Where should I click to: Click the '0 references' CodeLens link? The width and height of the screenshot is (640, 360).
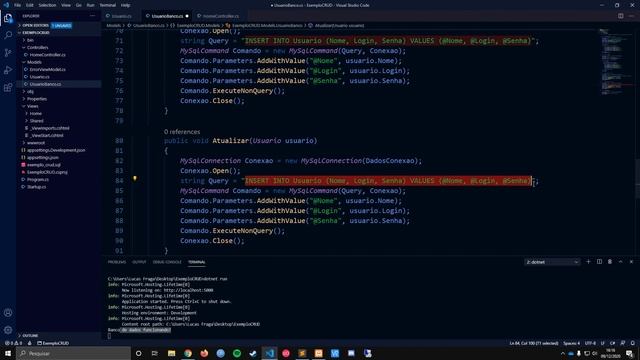pyautogui.click(x=182, y=132)
